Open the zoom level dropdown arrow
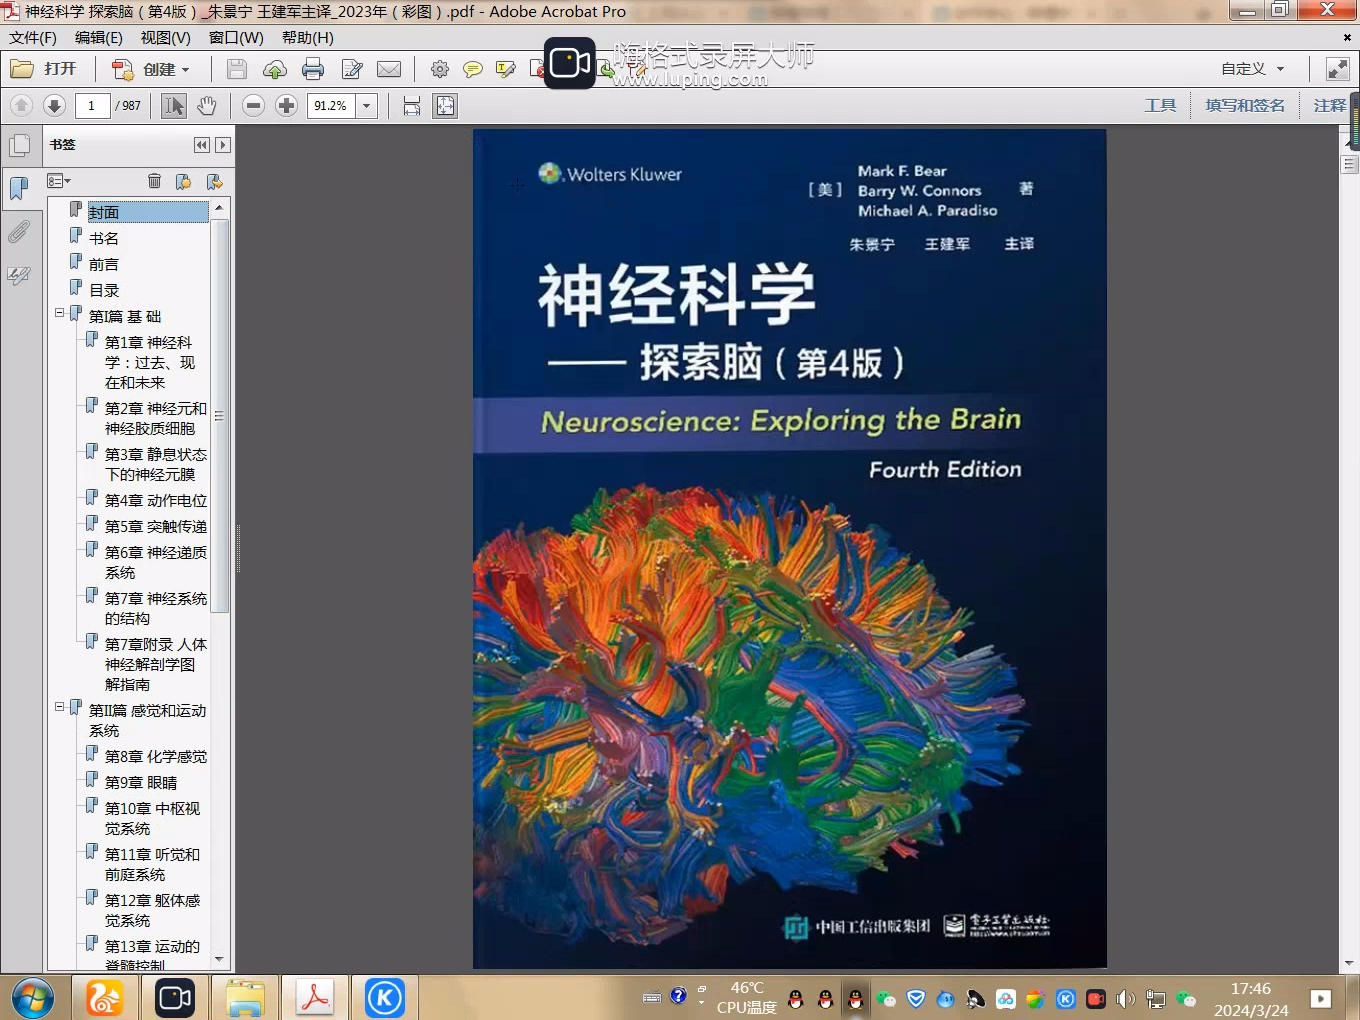This screenshot has width=1360, height=1020. pos(367,106)
